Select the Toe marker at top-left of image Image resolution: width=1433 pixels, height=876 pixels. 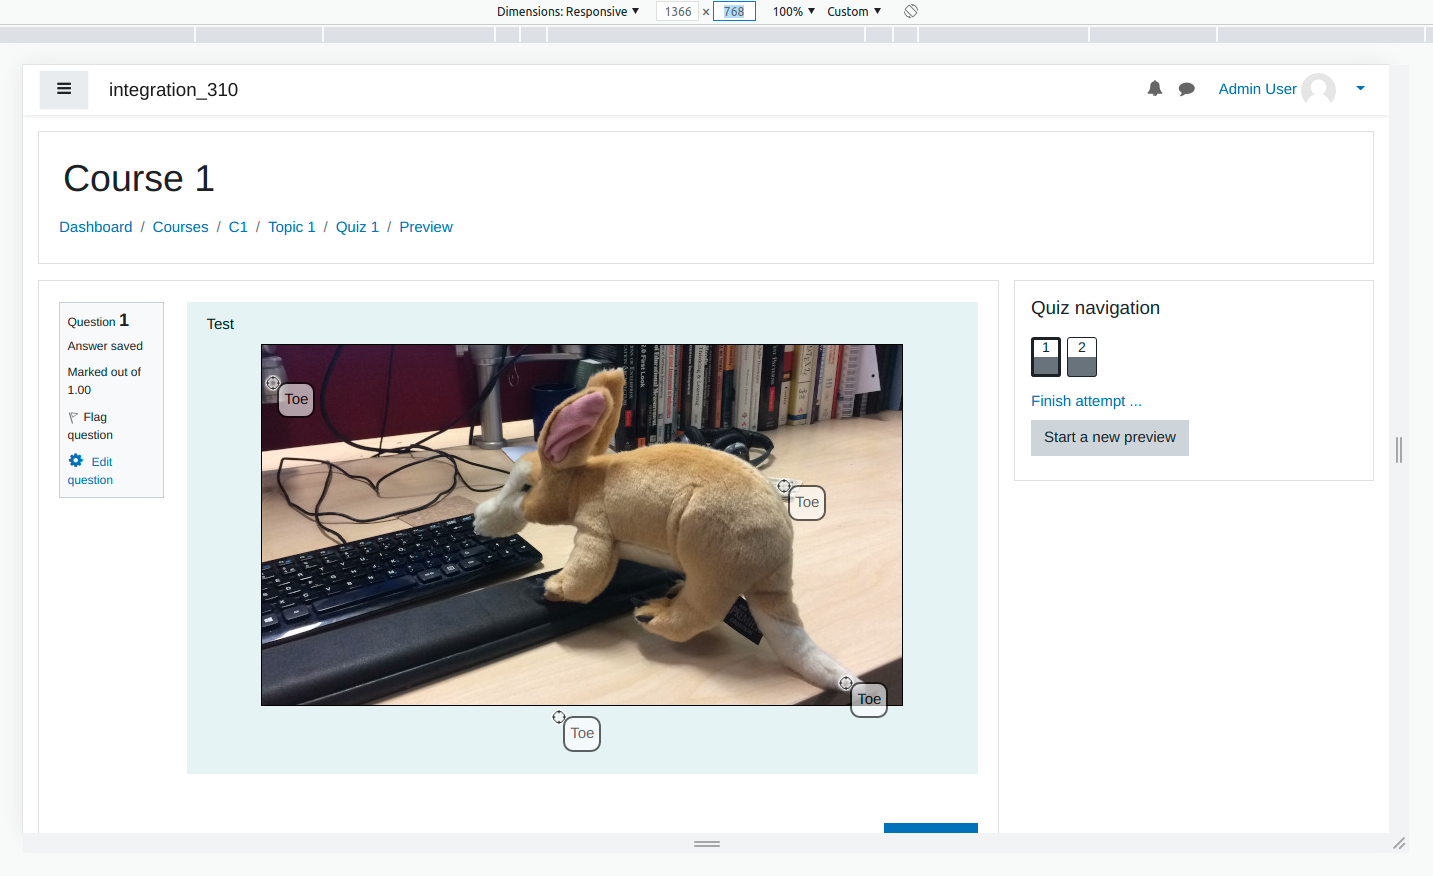[296, 400]
